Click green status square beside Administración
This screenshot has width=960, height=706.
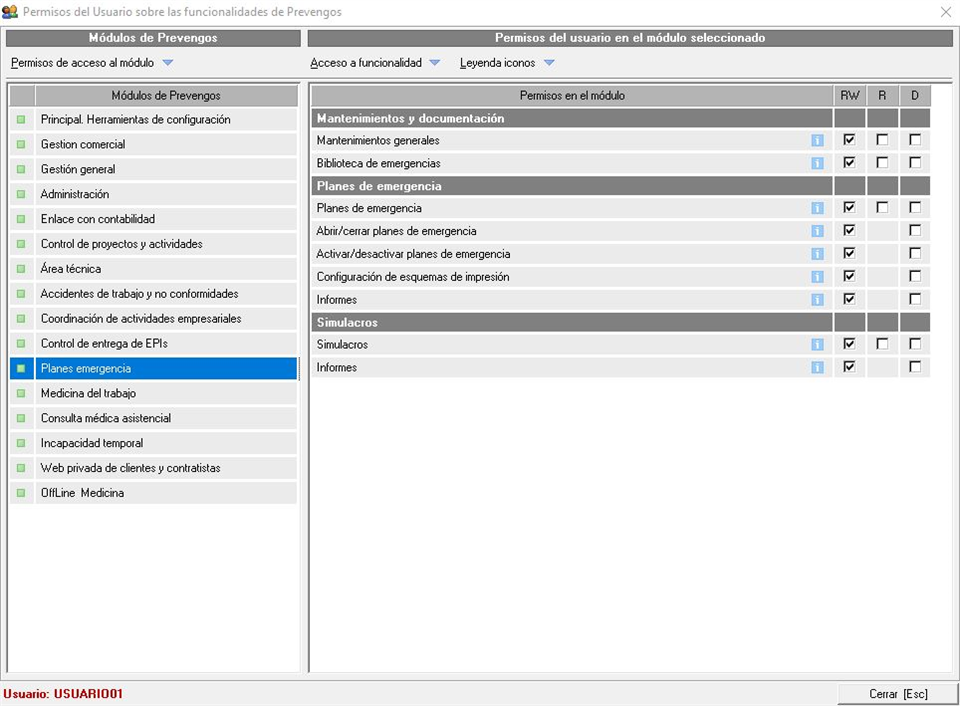pyautogui.click(x=21, y=194)
